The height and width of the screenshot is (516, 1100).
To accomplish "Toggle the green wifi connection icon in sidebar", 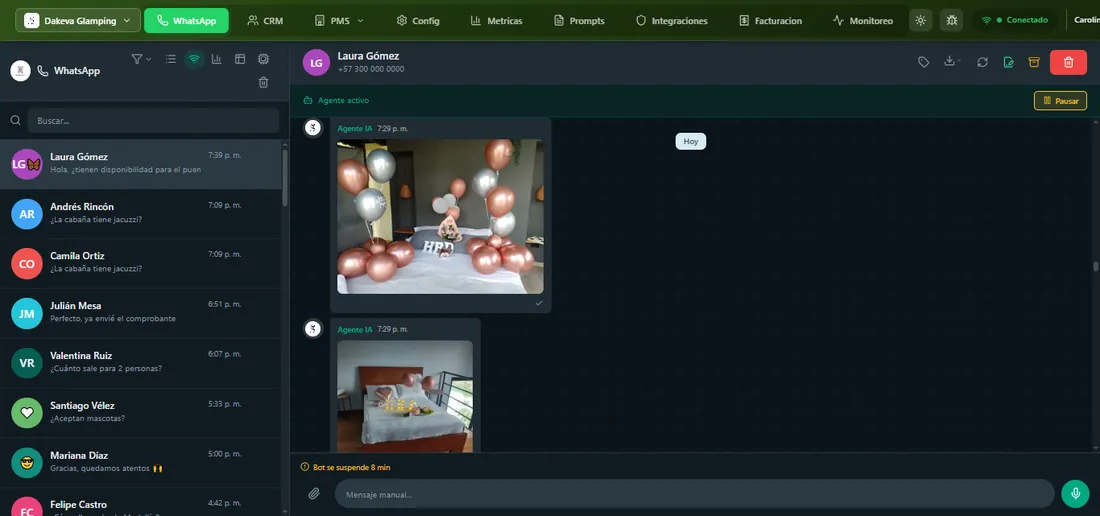I will [194, 60].
